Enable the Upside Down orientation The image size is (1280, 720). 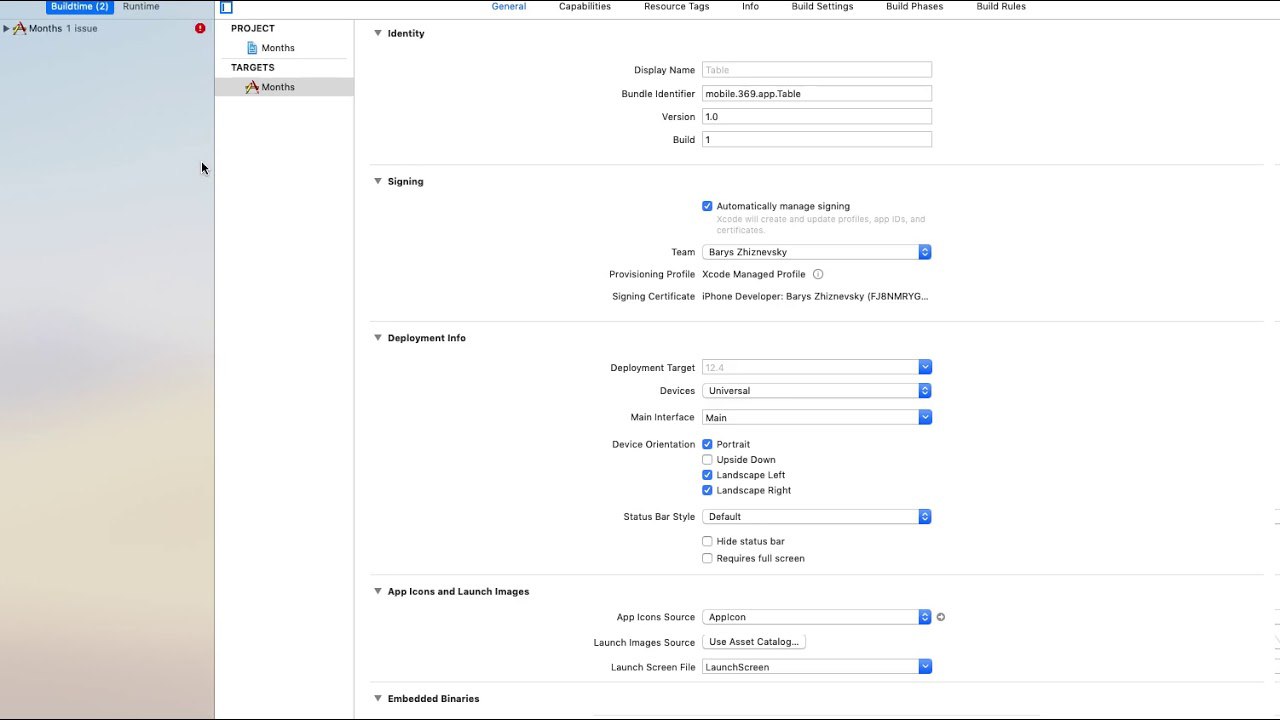pos(707,460)
